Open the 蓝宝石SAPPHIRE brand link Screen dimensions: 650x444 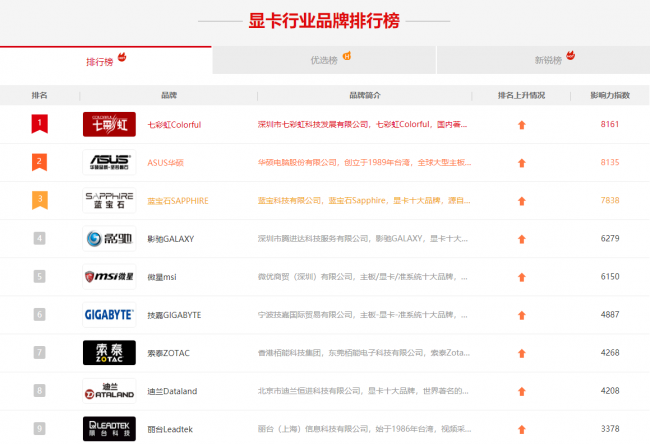coord(178,201)
